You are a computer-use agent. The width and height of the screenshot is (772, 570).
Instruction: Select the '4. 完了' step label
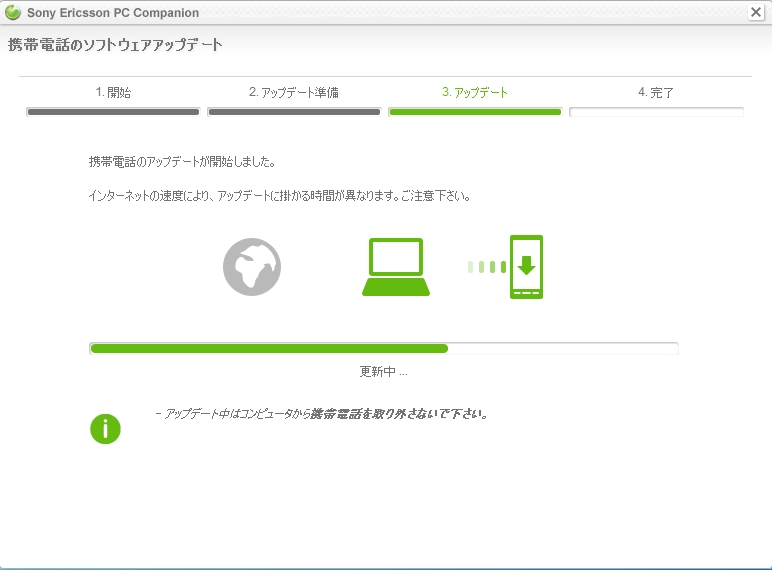[x=656, y=93]
